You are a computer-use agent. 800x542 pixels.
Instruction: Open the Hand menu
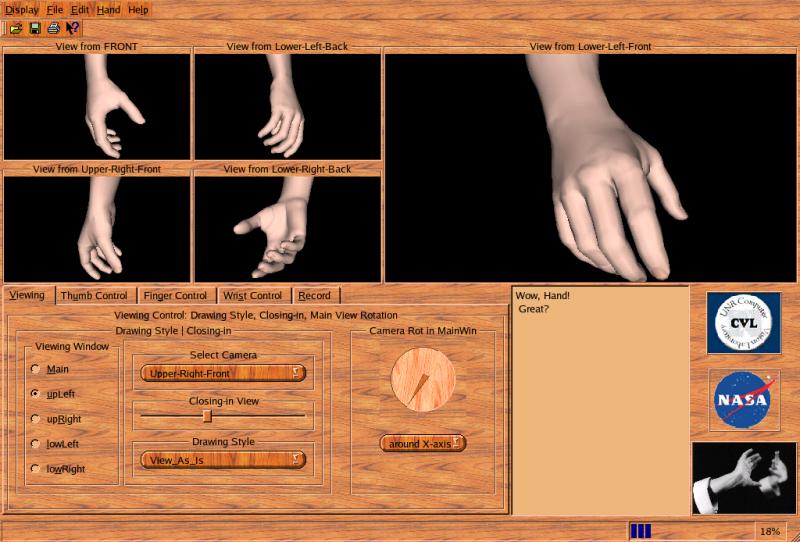(x=108, y=10)
